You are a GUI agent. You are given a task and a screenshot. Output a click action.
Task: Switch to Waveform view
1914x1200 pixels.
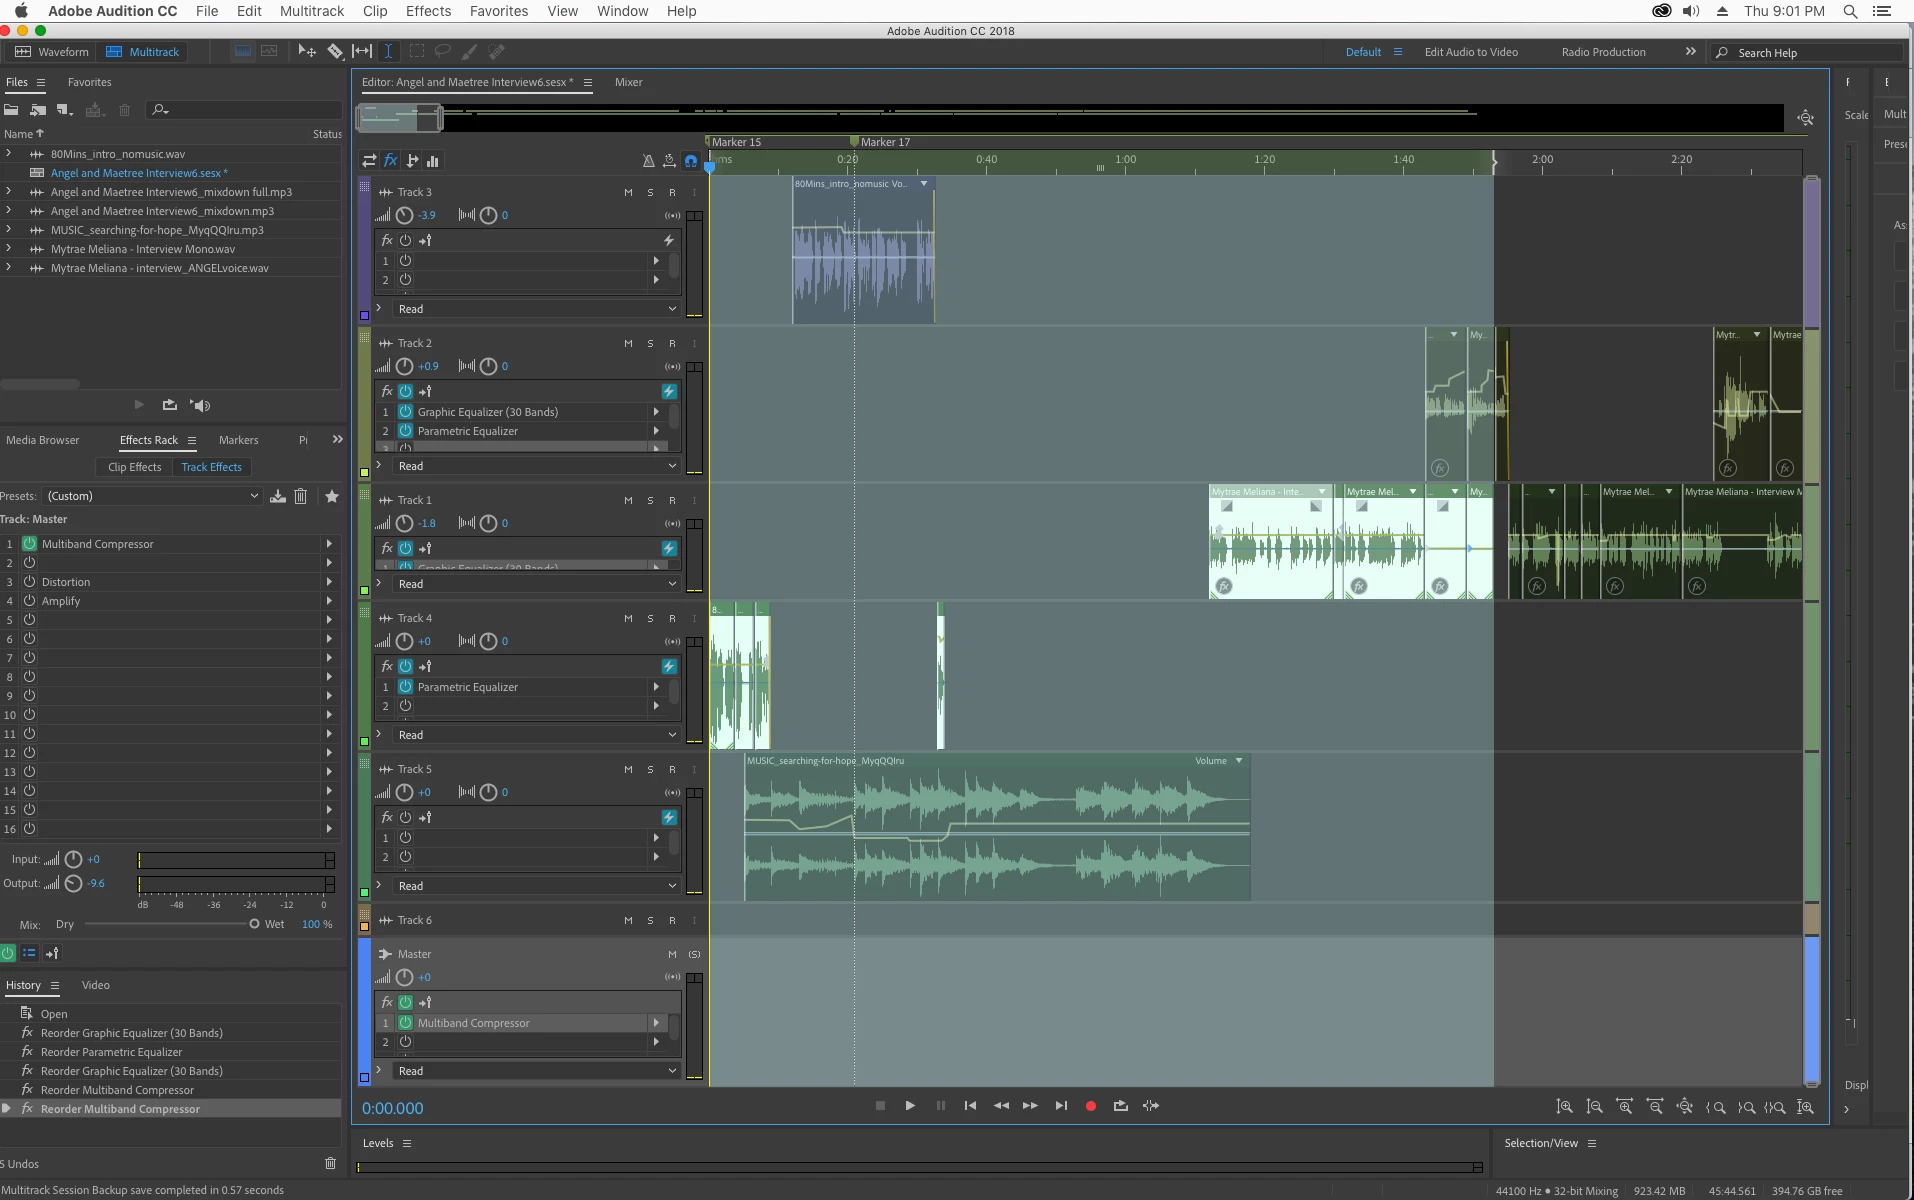tap(52, 52)
